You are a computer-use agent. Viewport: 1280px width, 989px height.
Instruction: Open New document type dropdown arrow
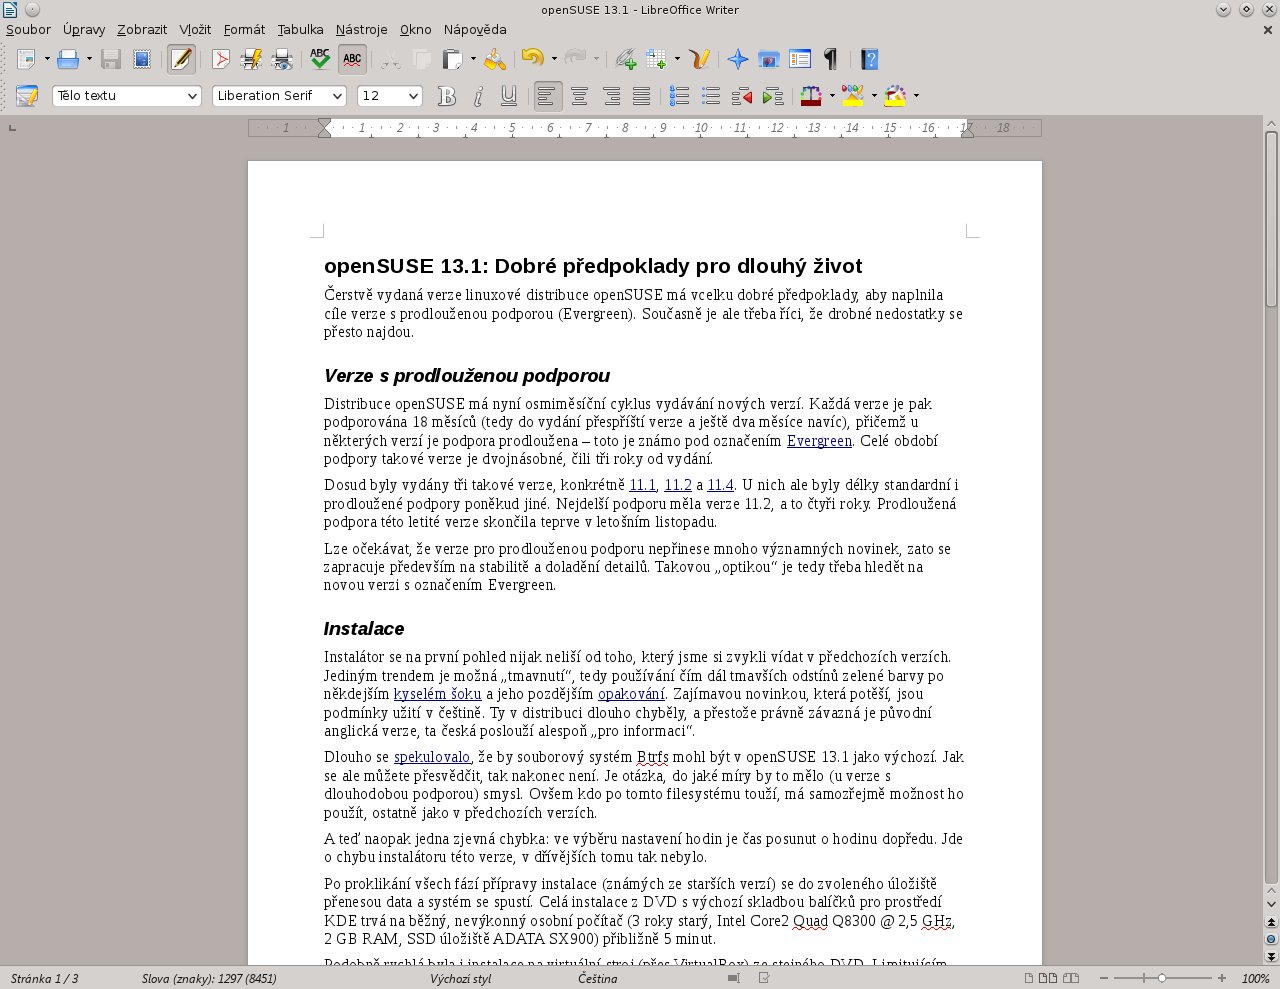(47, 59)
